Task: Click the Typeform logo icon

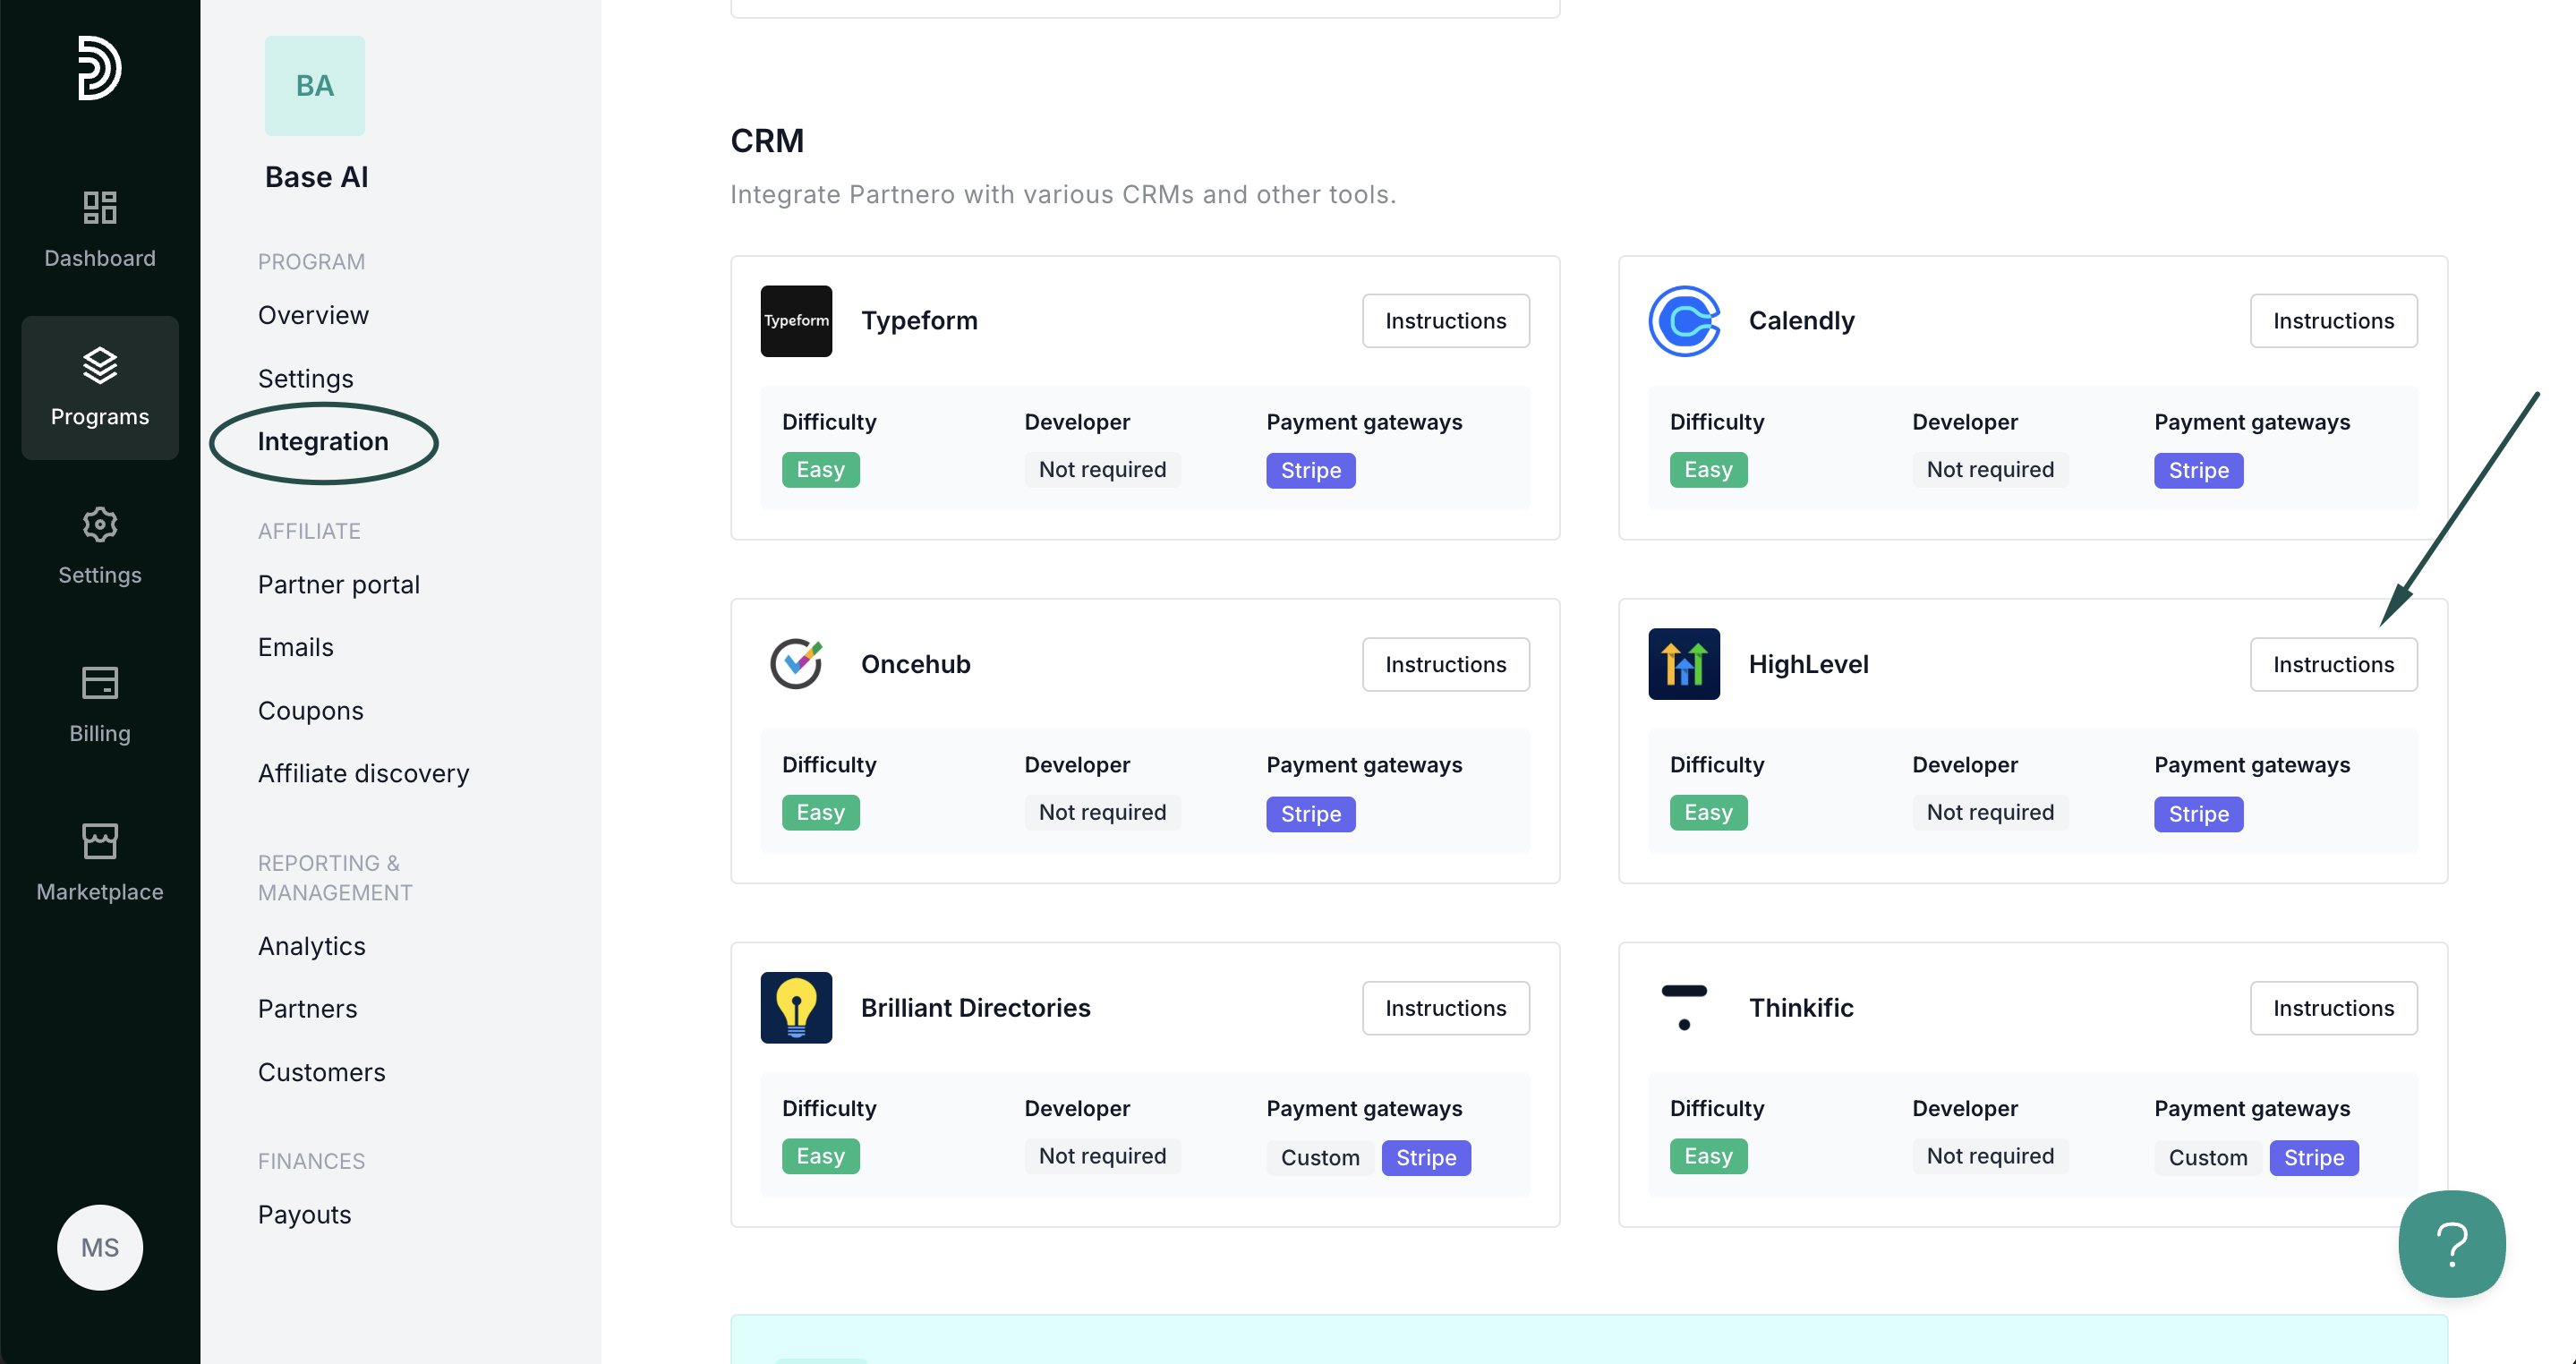Action: click(796, 321)
